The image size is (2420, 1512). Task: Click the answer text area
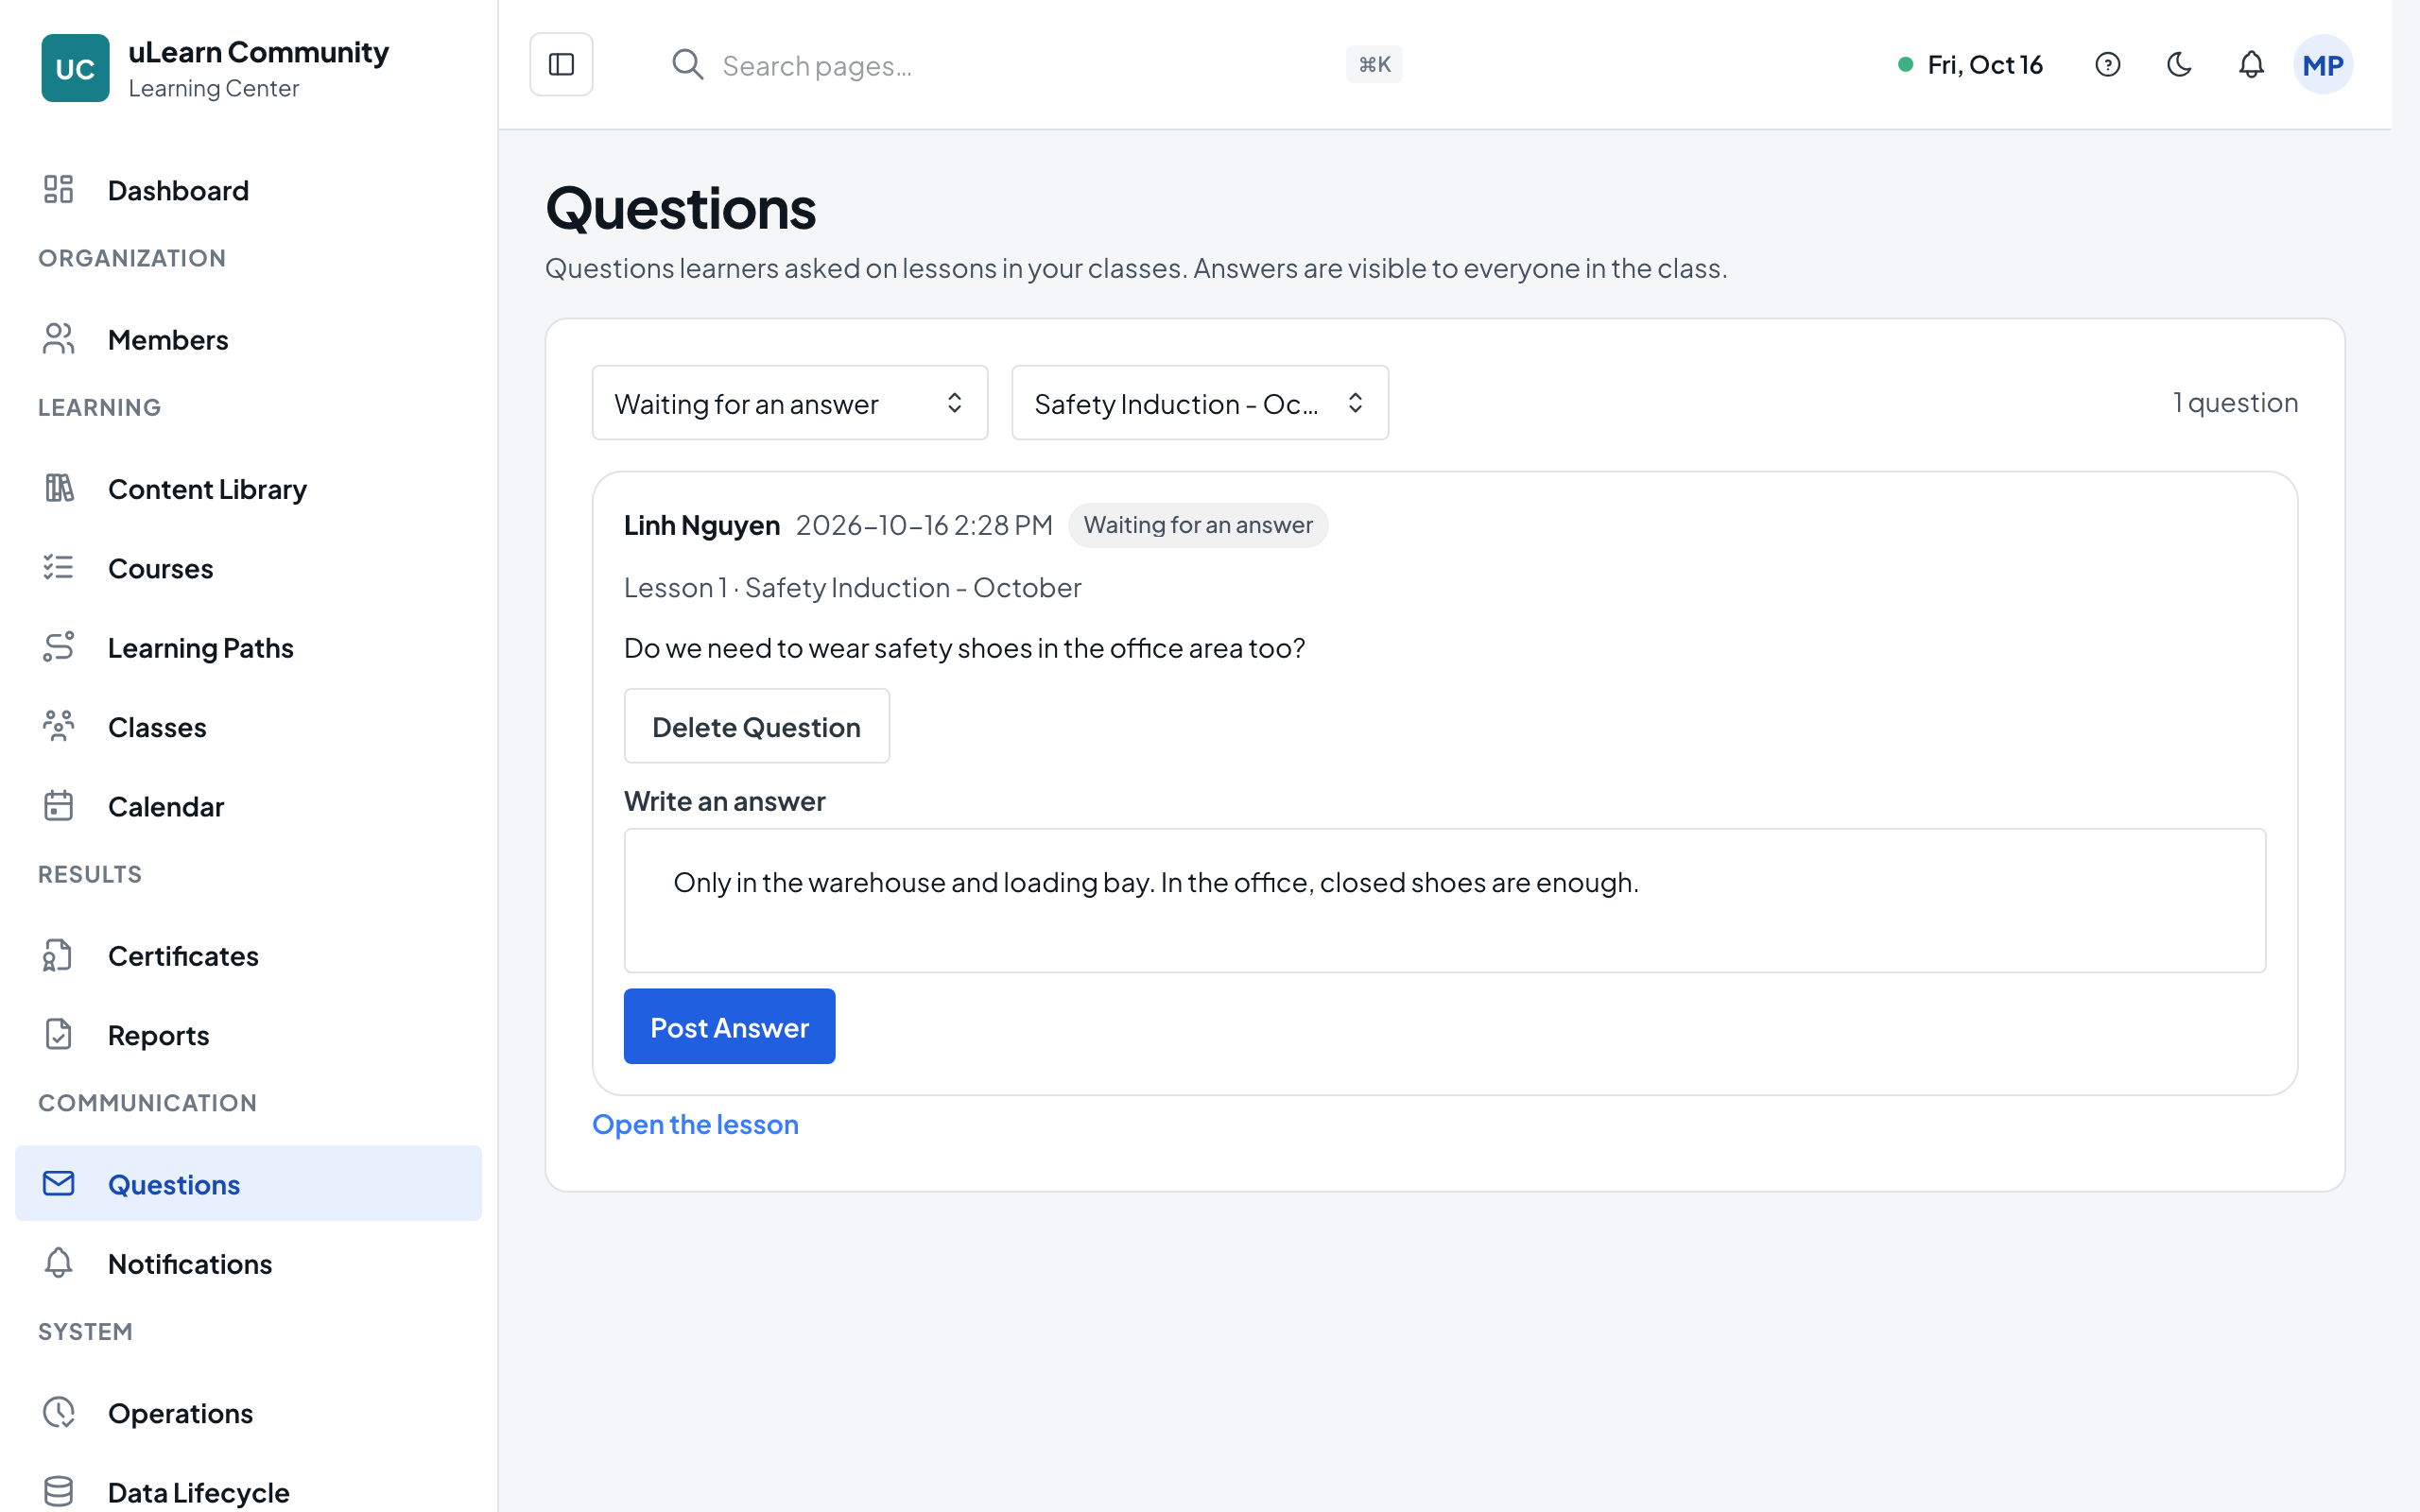[x=1444, y=900]
